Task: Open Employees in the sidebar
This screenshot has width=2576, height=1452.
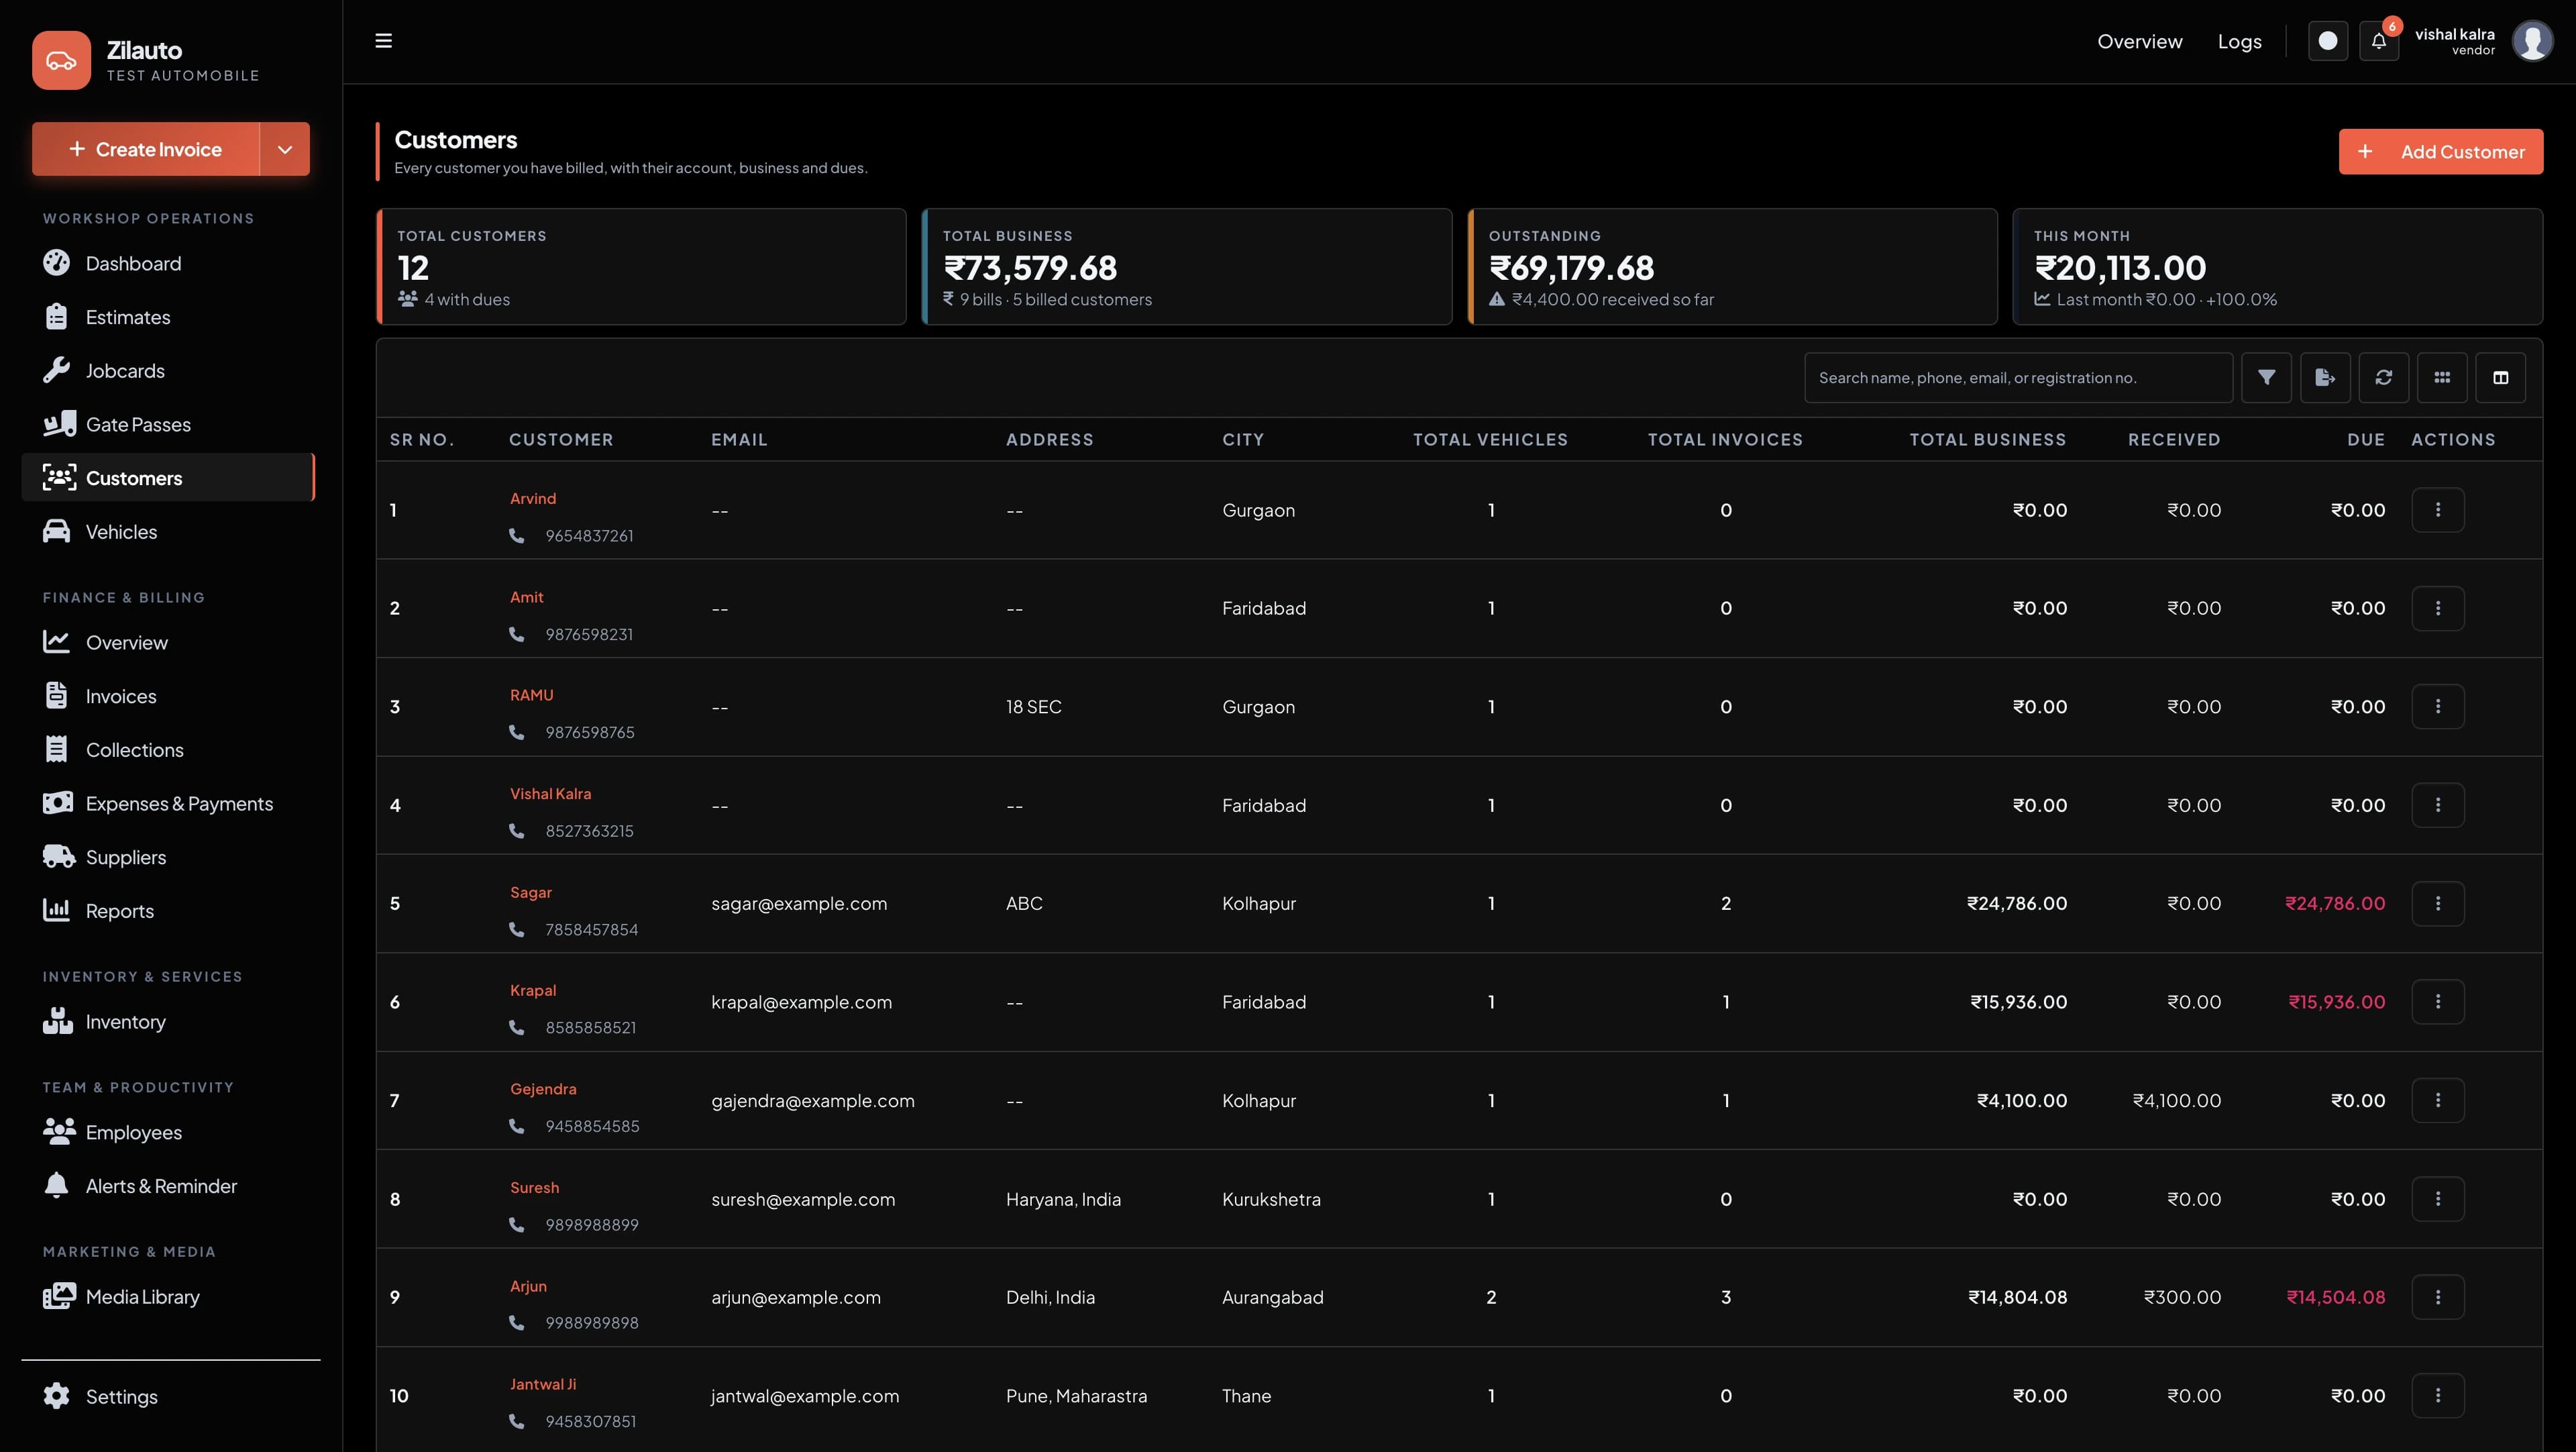Action: coord(168,1132)
